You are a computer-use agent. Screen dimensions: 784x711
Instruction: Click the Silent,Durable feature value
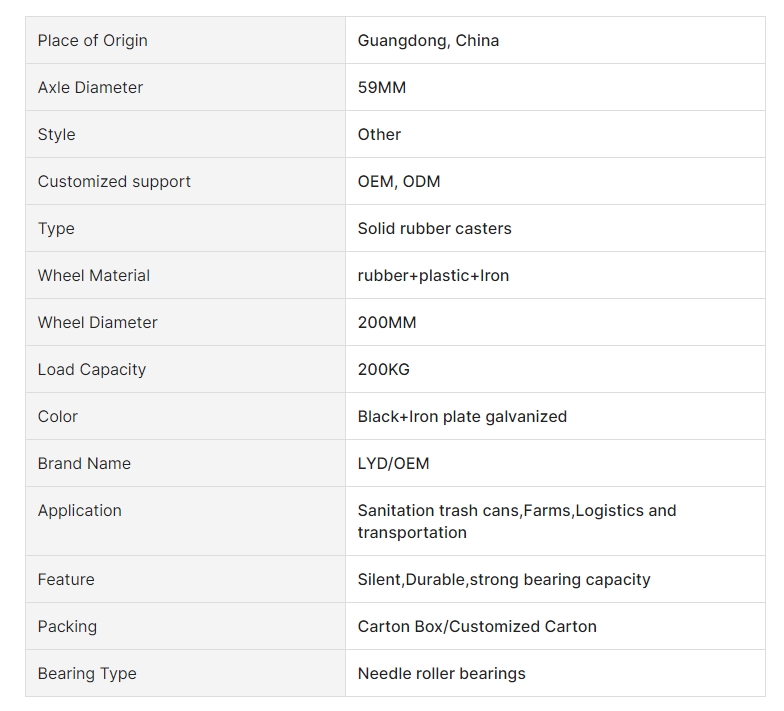(x=504, y=580)
